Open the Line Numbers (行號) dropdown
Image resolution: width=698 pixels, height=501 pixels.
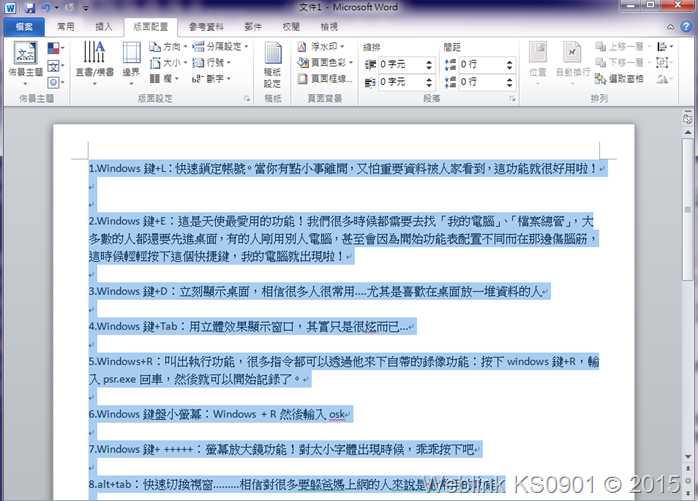(x=212, y=63)
